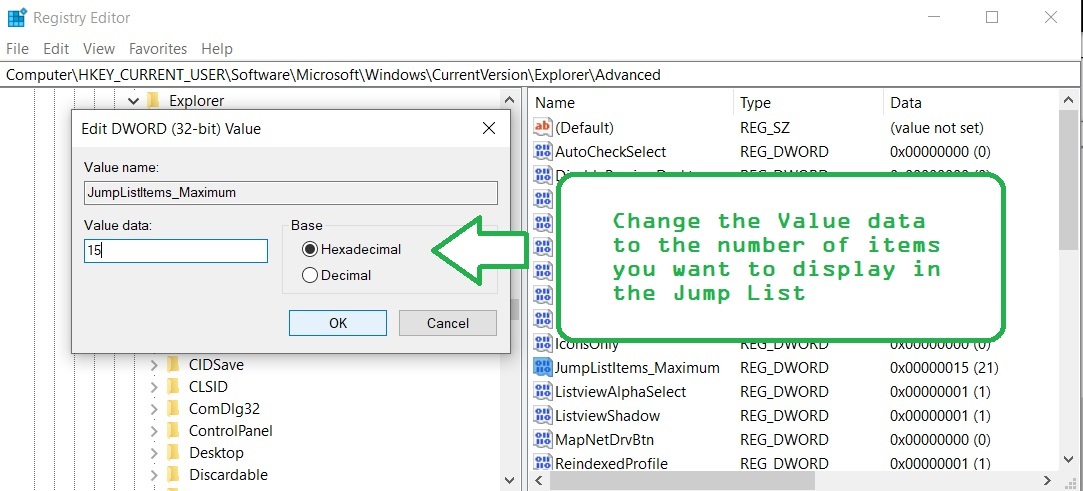
Task: Click the ReindexedProfile DWORD icon
Action: pos(543,463)
